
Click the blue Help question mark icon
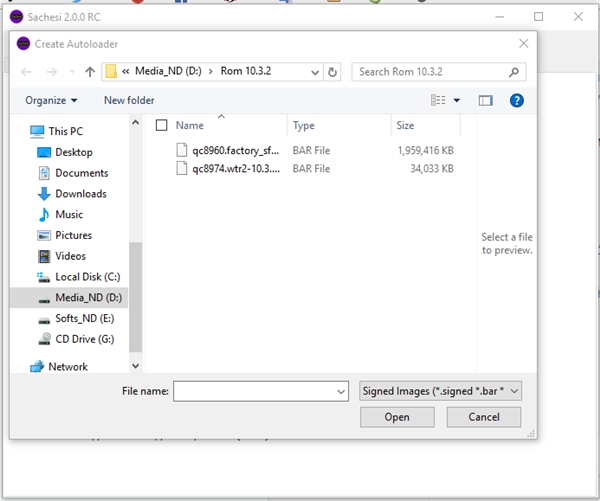[x=517, y=100]
